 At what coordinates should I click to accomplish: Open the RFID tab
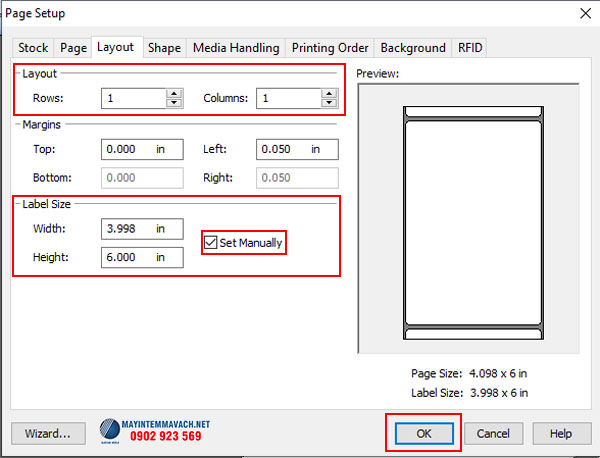point(469,47)
